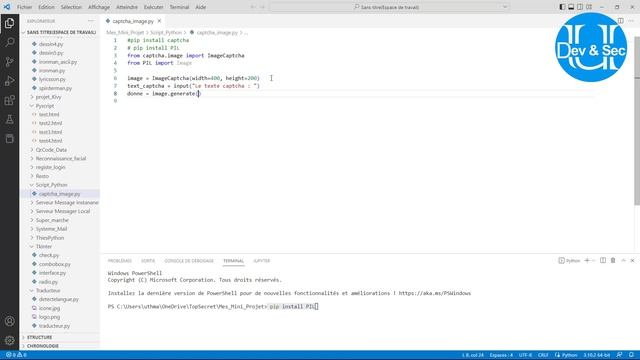Open combobox.py in explorer
640x360 pixels.
pyautogui.click(x=55, y=264)
